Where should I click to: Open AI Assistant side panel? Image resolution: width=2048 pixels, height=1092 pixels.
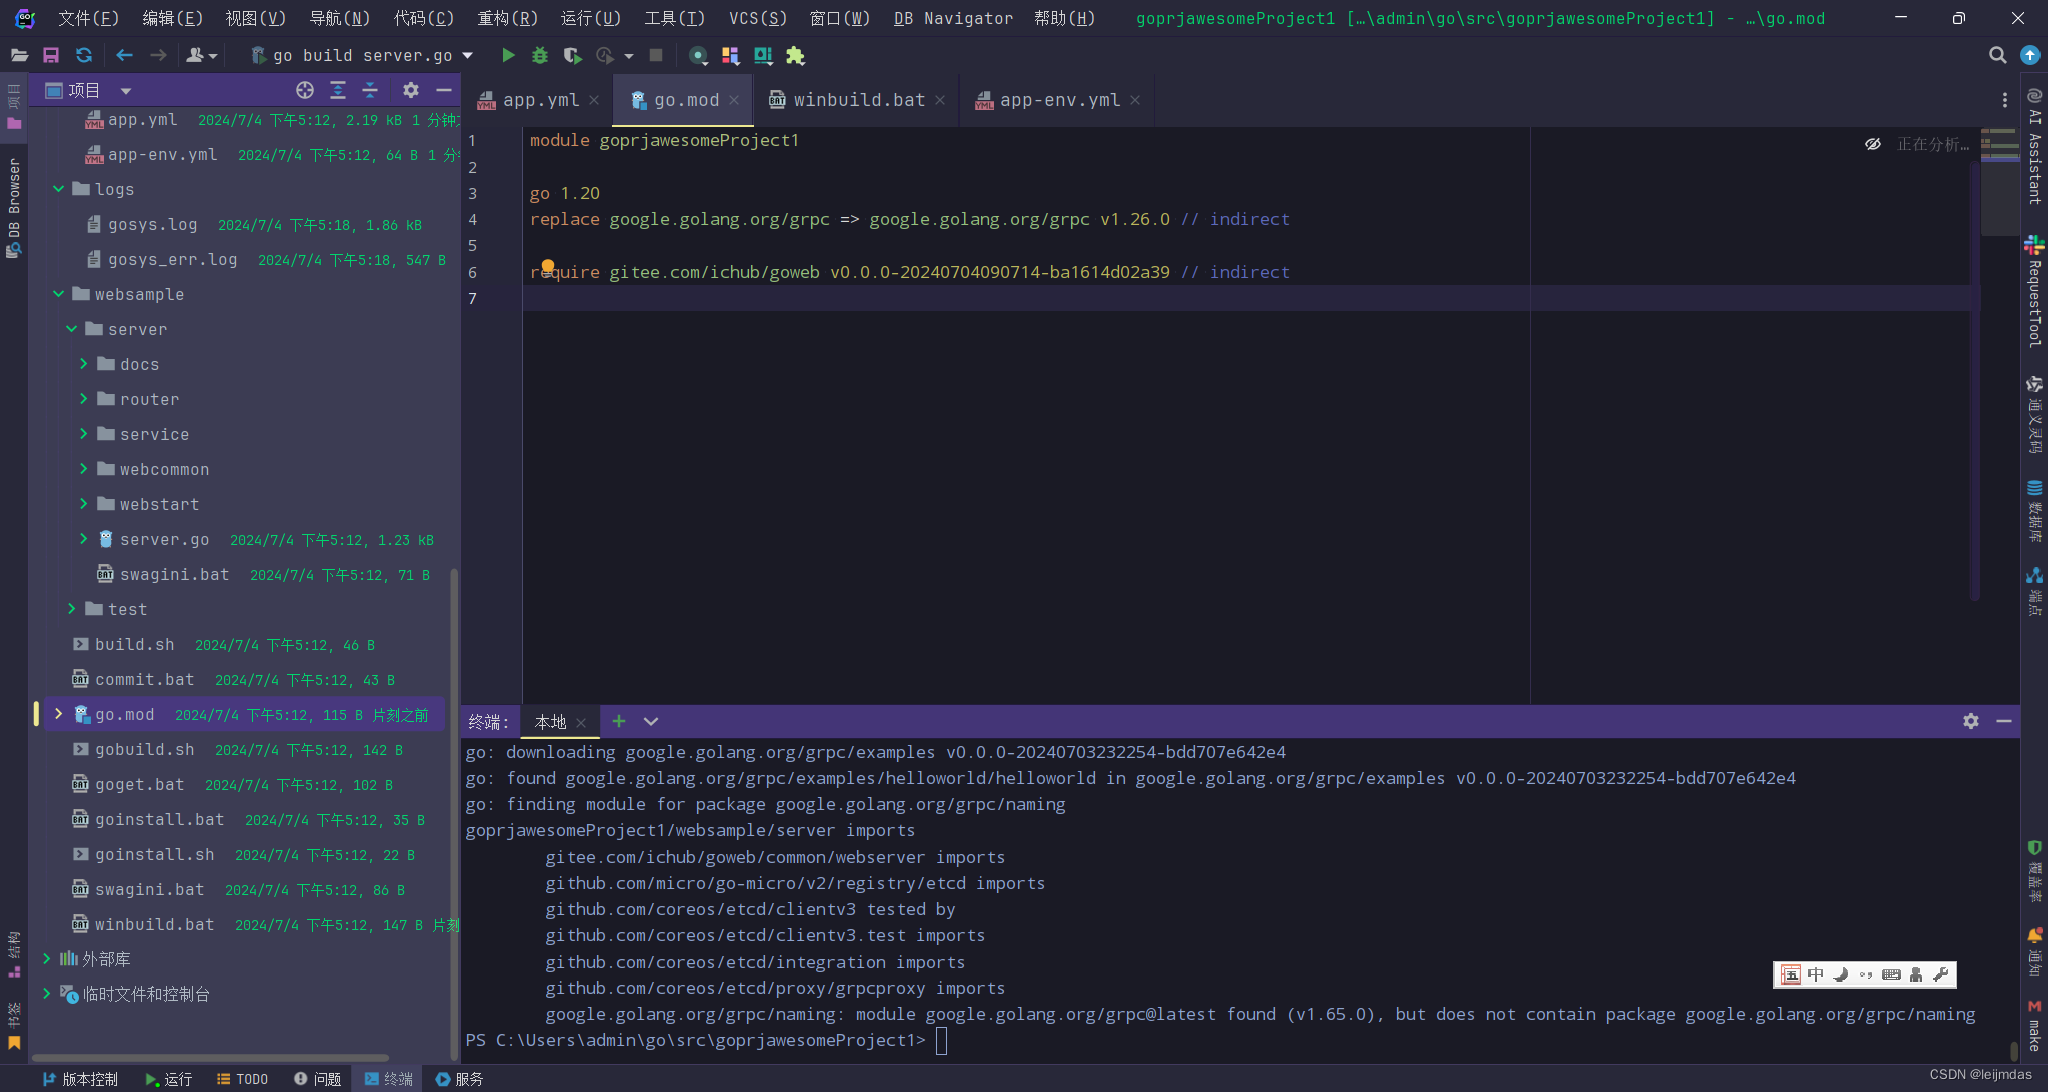(x=2034, y=146)
